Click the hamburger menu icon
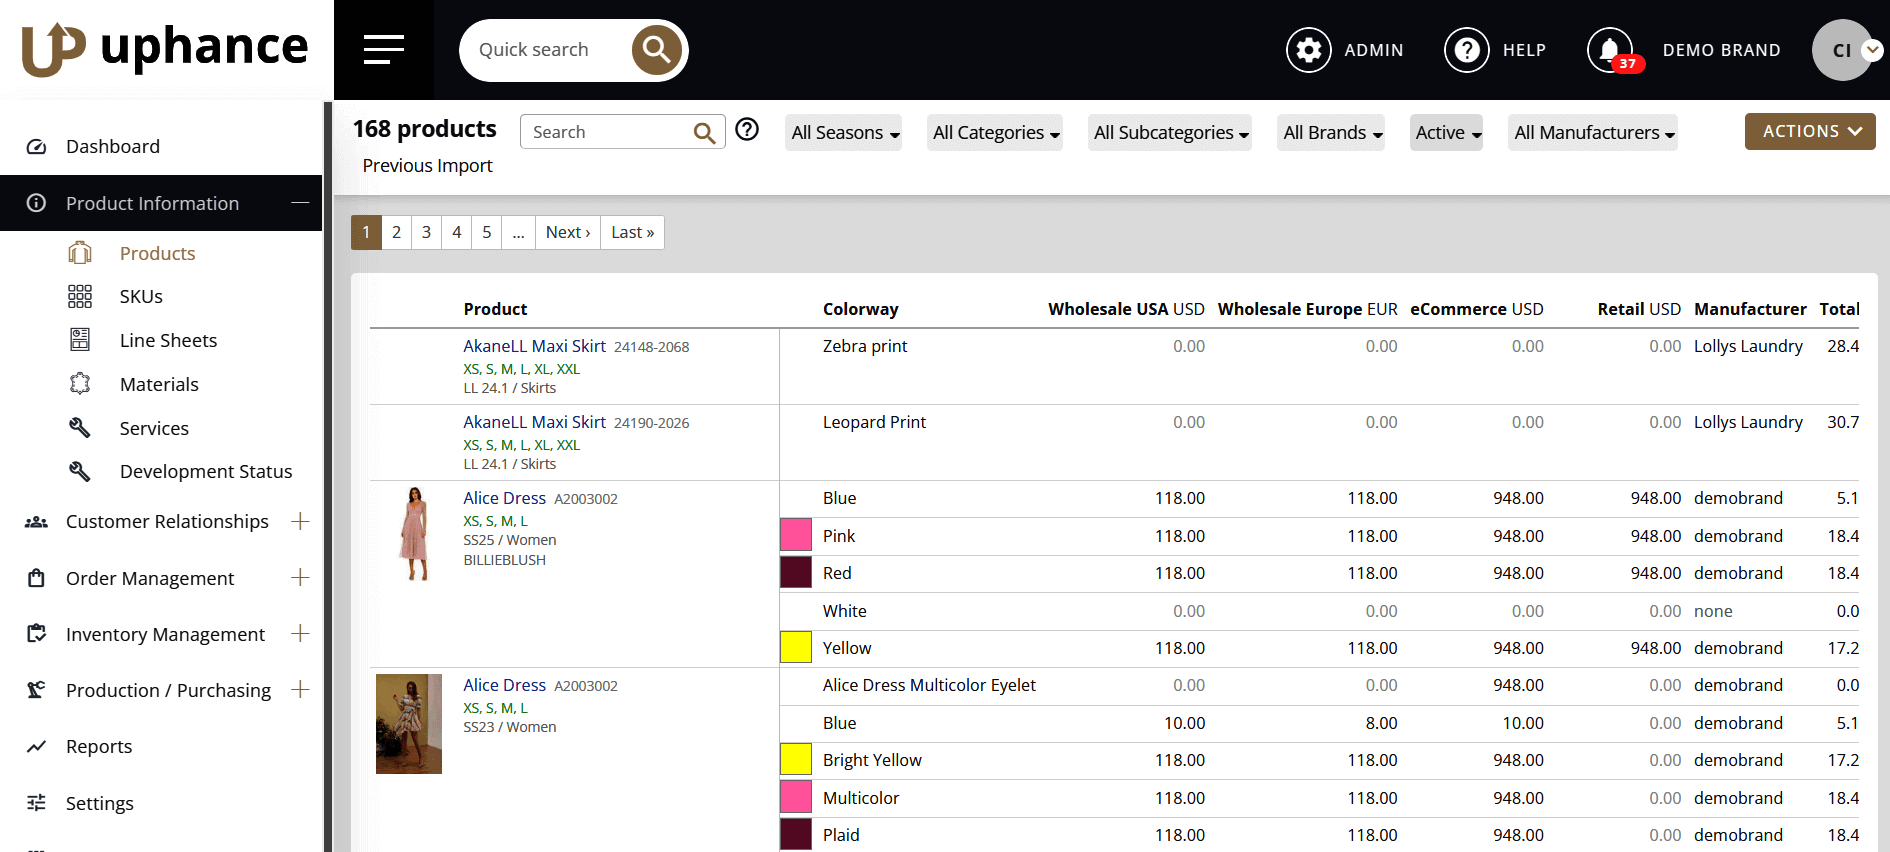This screenshot has height=852, width=1890. (x=383, y=49)
